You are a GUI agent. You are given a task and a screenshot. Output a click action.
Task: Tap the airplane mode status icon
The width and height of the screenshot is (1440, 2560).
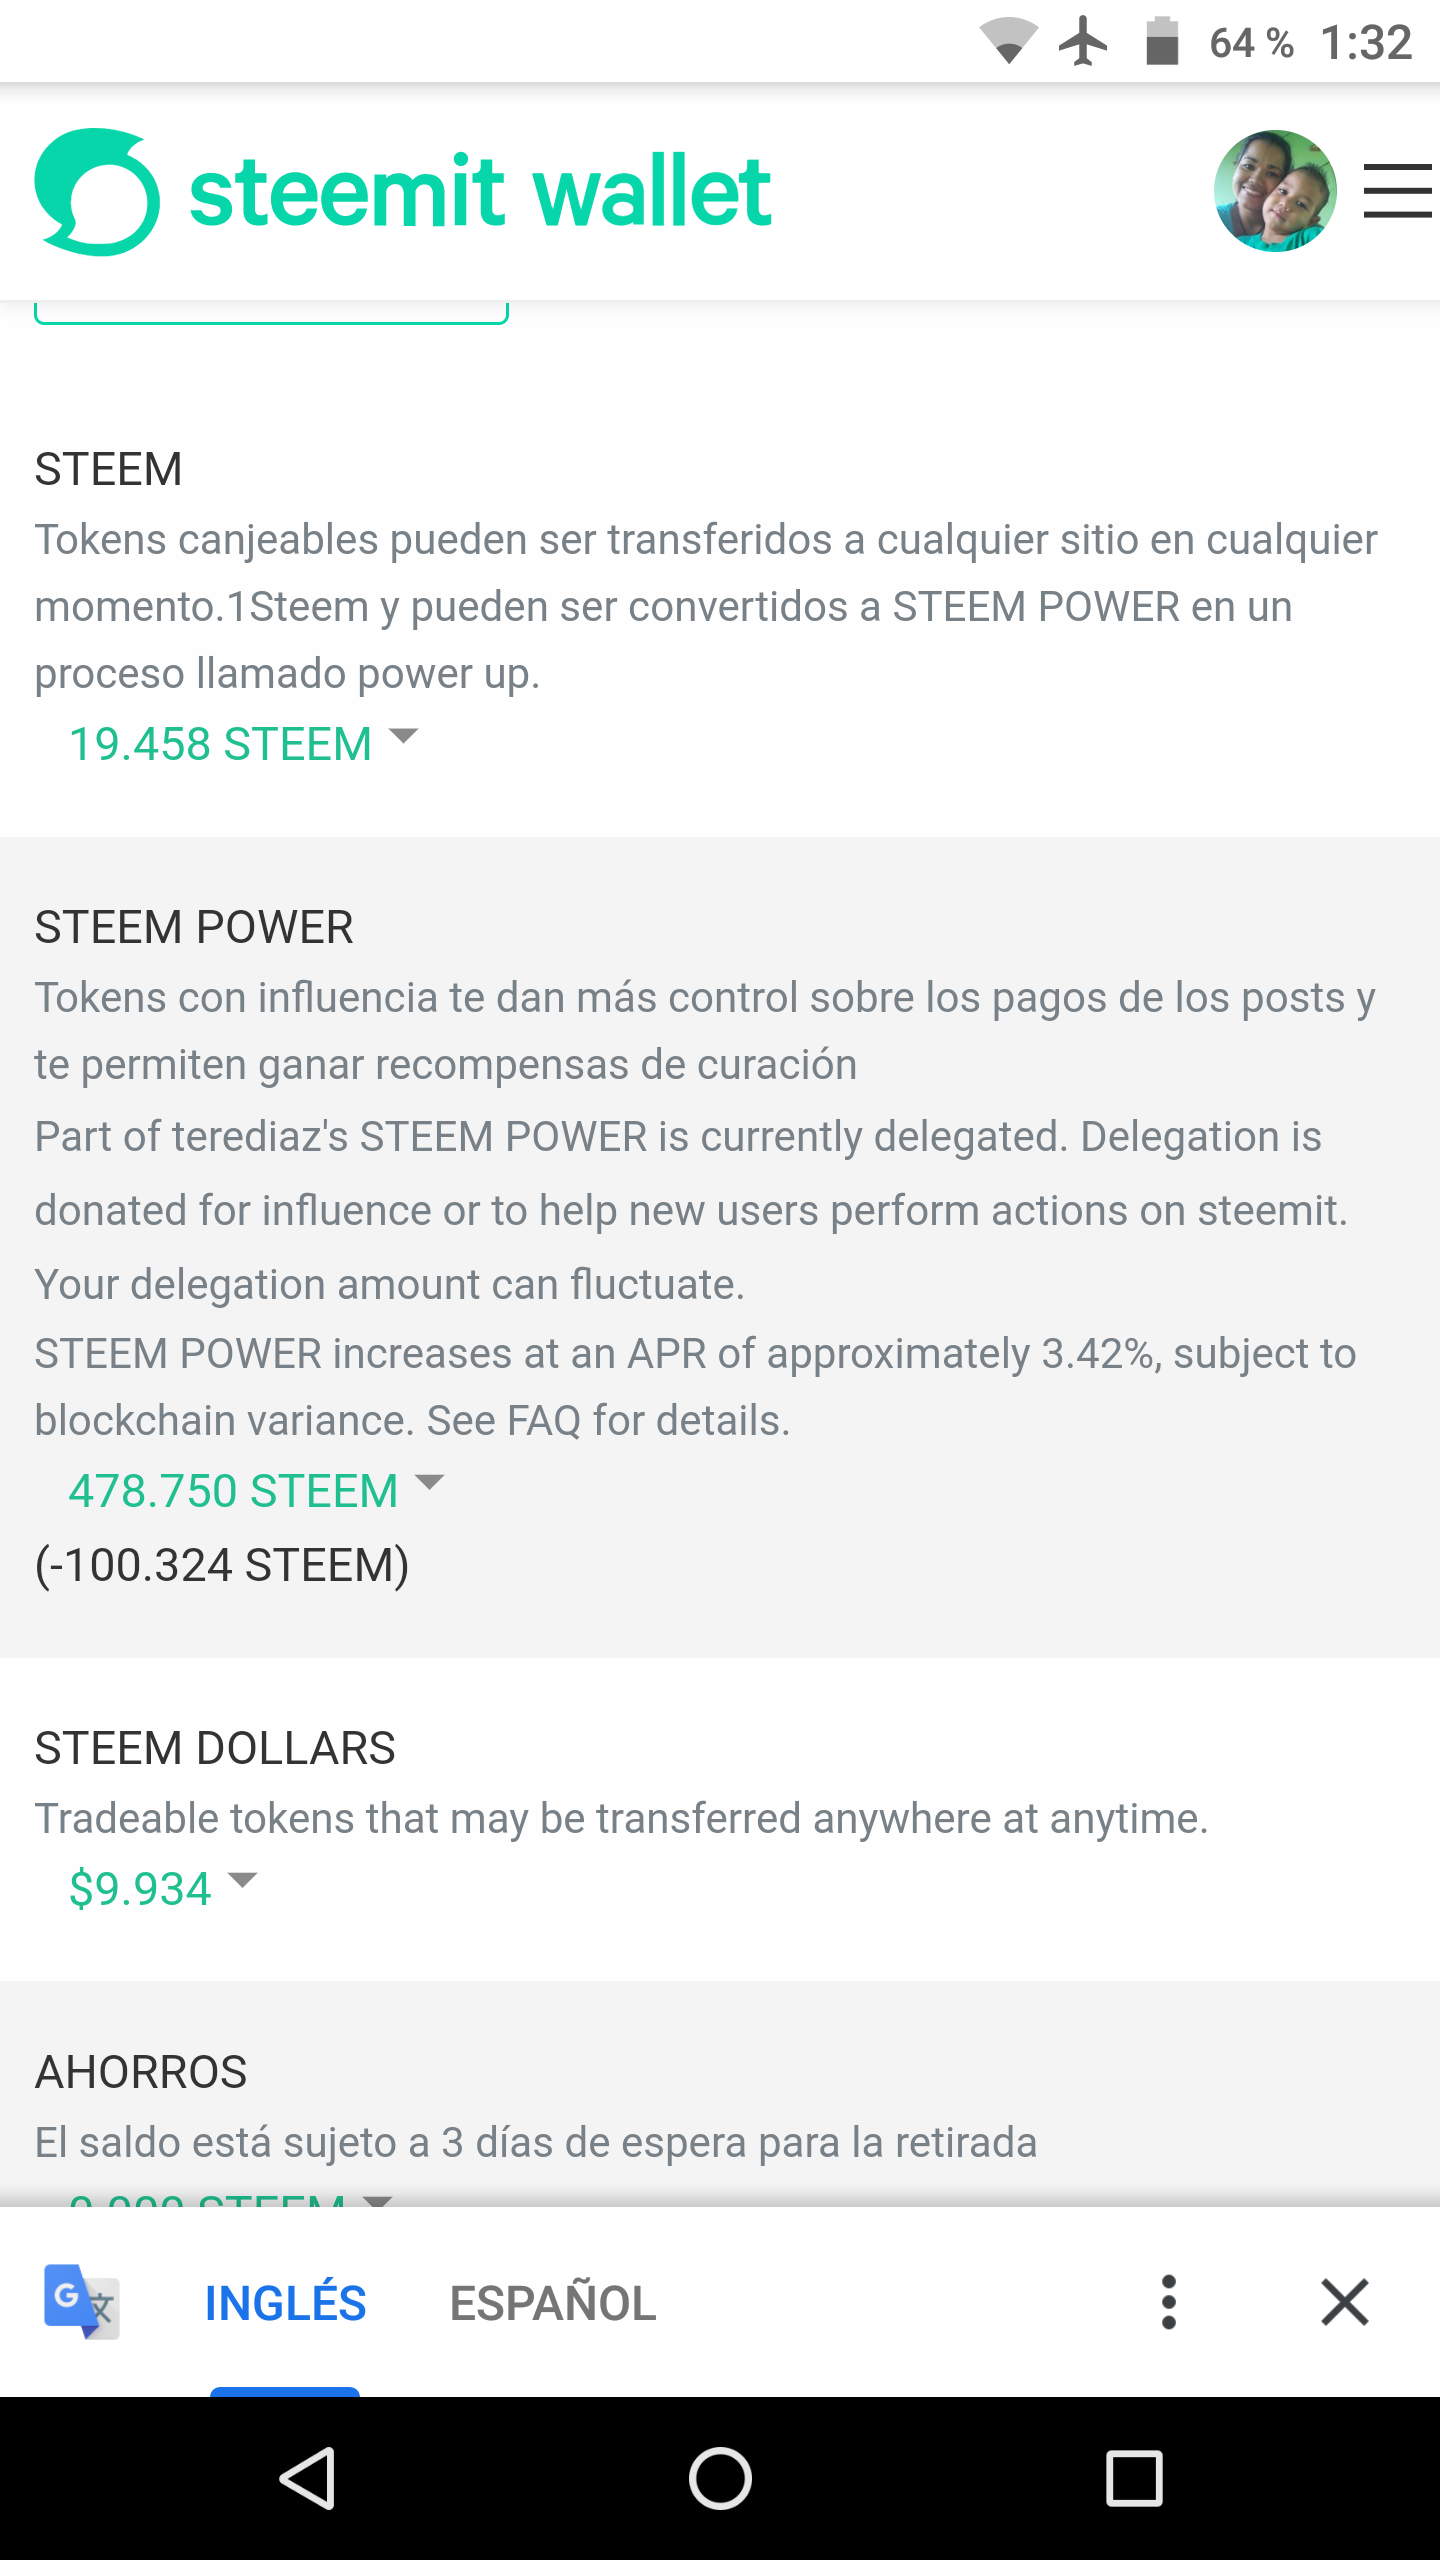click(x=1083, y=42)
